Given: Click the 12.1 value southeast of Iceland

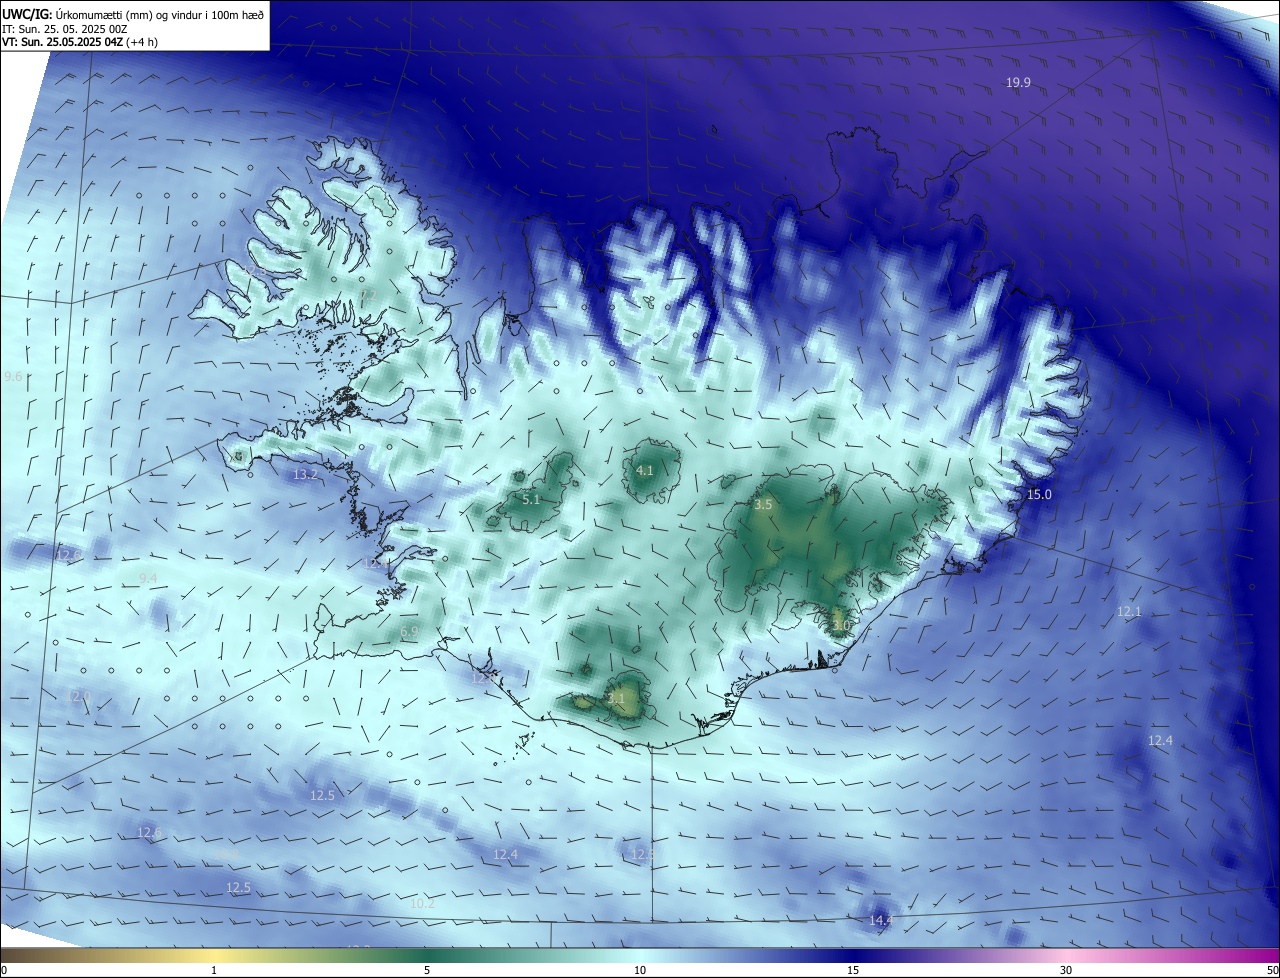Looking at the screenshot, I should click(1129, 611).
